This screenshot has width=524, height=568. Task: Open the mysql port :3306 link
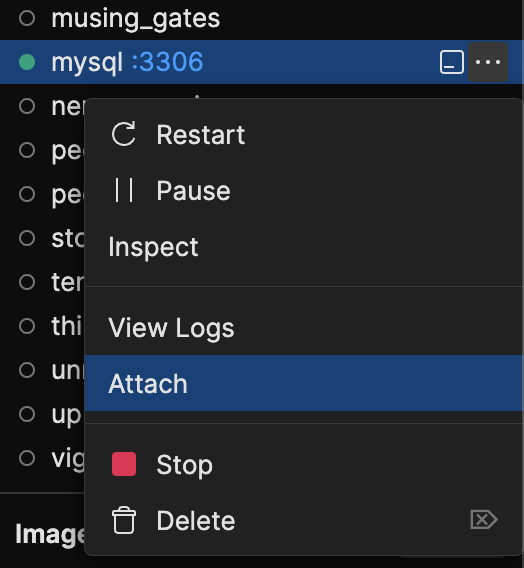167,62
